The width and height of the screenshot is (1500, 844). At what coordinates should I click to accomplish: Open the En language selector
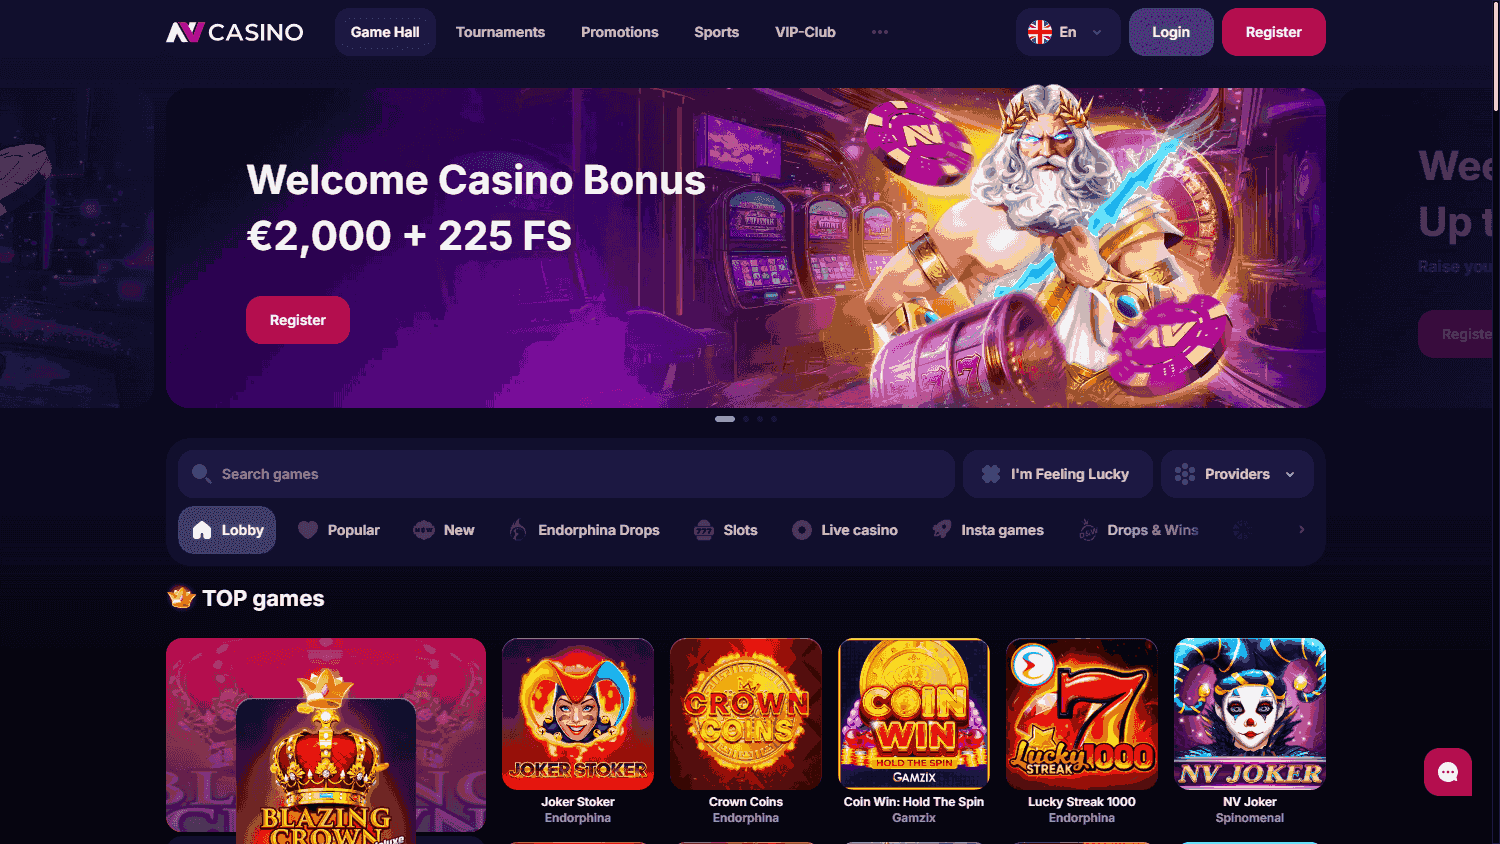click(1067, 32)
